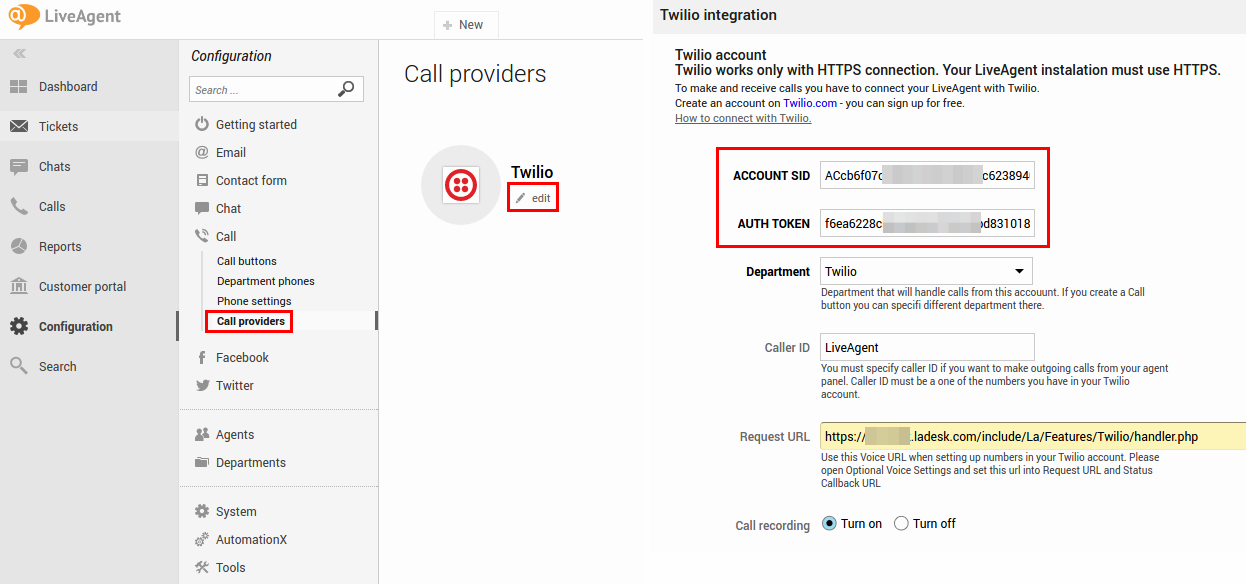Click the System label
Image resolution: width=1246 pixels, height=584 pixels.
click(236, 512)
